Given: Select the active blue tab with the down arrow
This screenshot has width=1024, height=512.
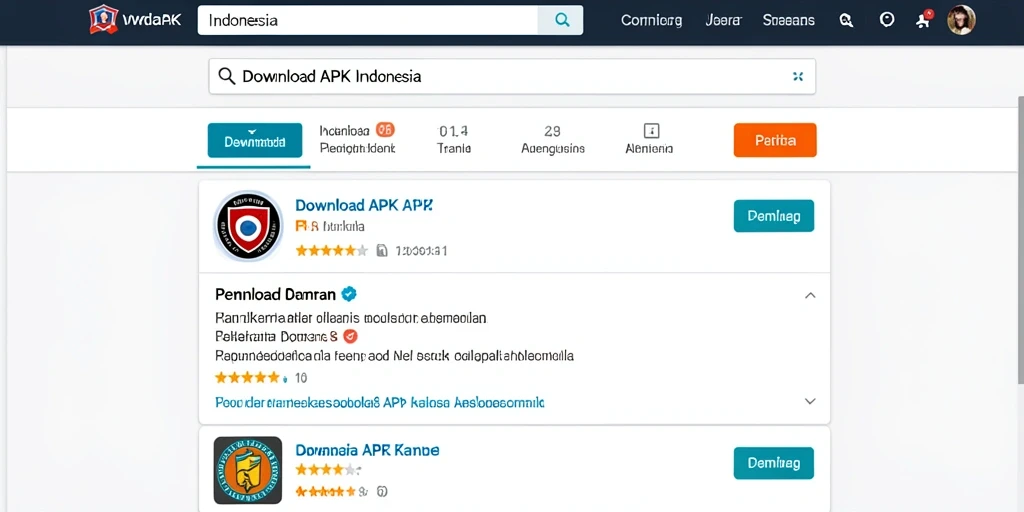Looking at the screenshot, I should pyautogui.click(x=255, y=140).
